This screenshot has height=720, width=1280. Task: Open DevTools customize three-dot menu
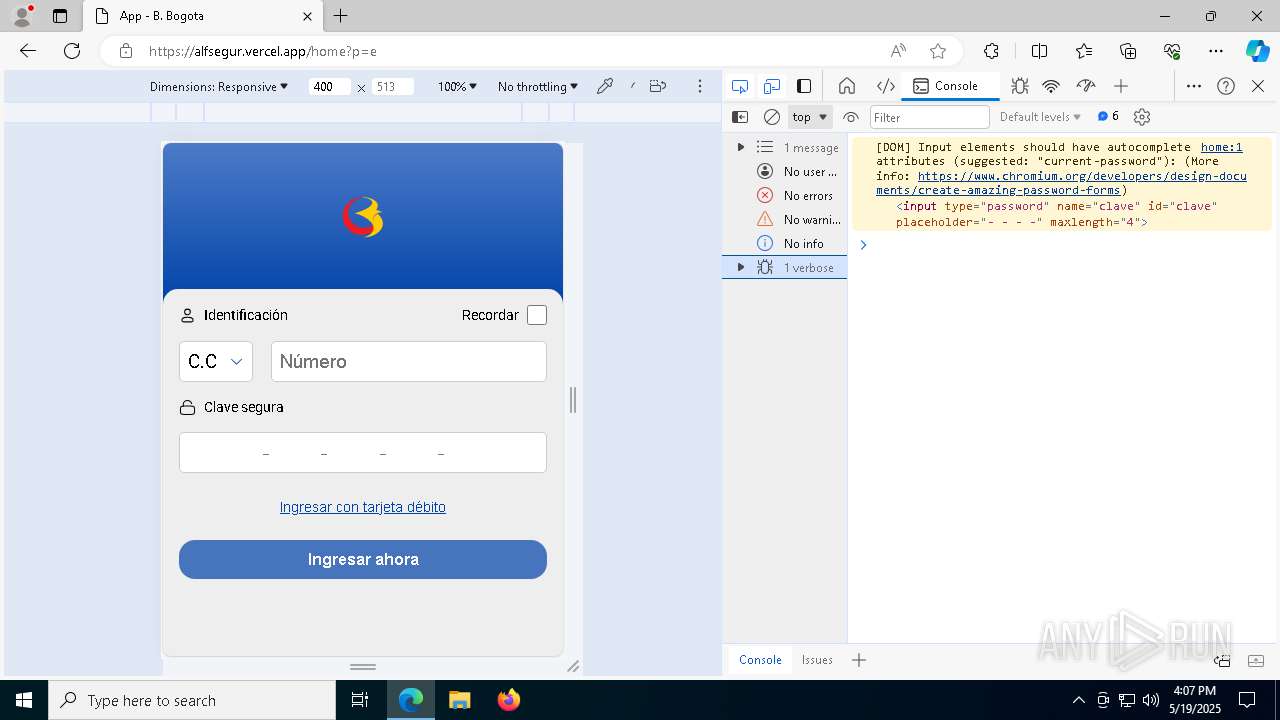[x=1194, y=86]
